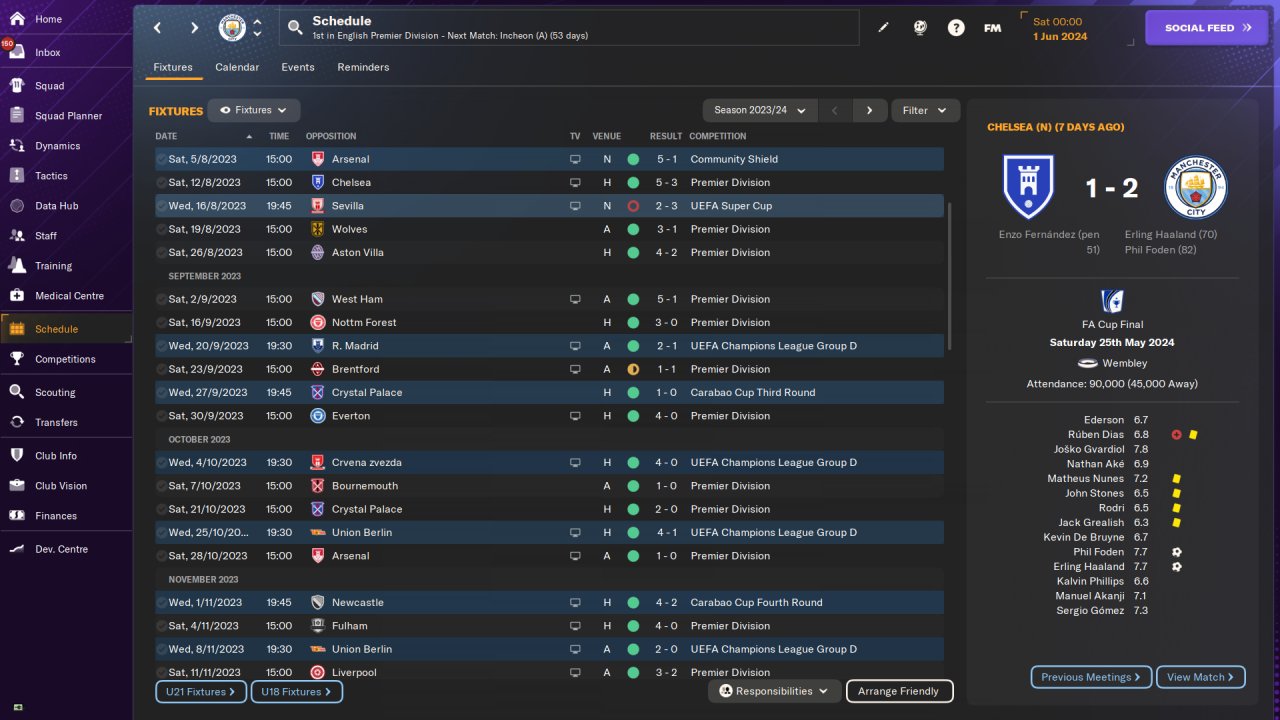
Task: Toggle the checkmark on Chelsea 12/8/2023 fixture
Action: [x=161, y=183]
